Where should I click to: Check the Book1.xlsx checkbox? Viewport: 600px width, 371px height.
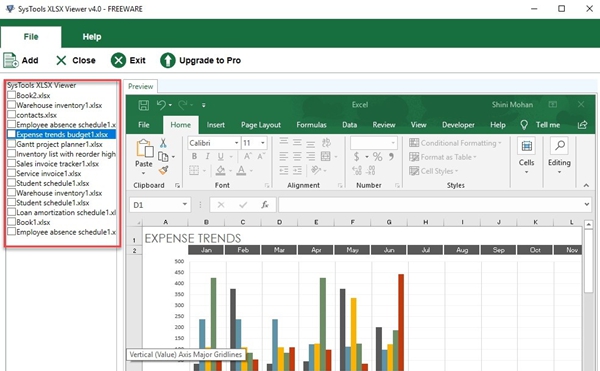(x=11, y=221)
